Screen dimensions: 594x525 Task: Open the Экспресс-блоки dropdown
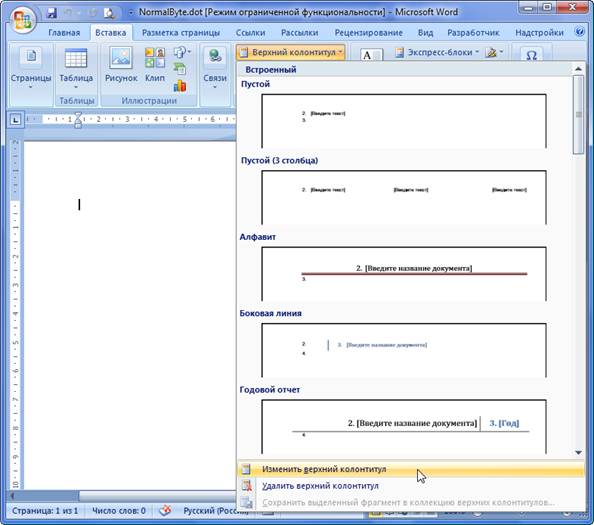[x=437, y=52]
